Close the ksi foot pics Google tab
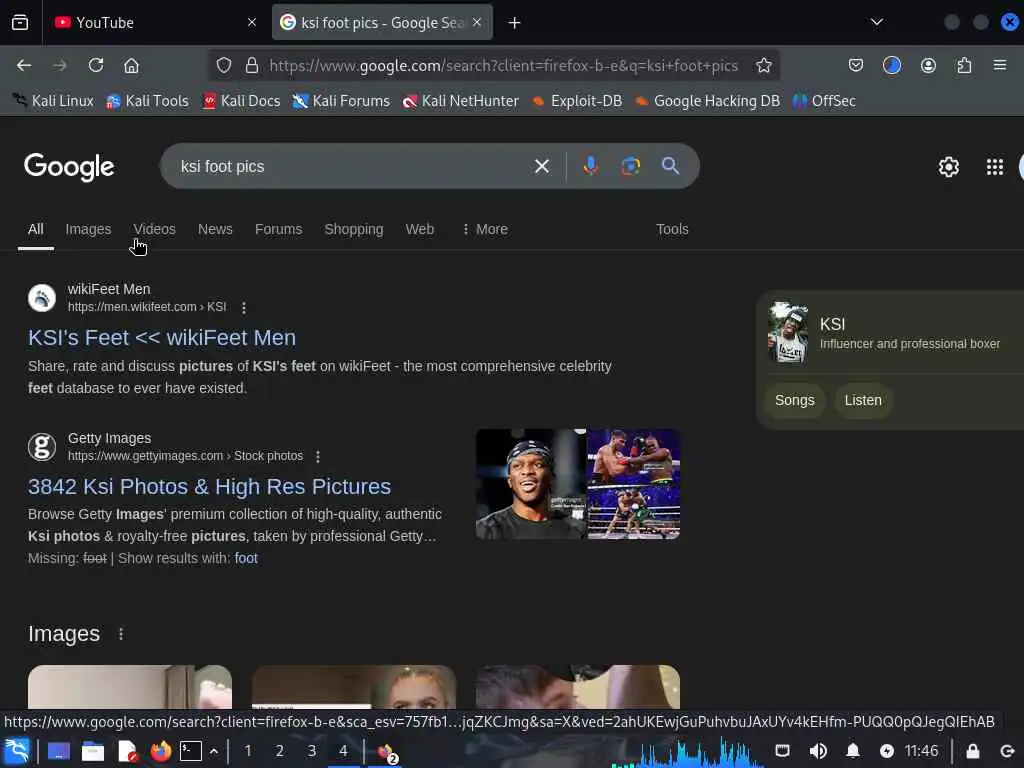The height and width of the screenshot is (768, 1024). (477, 23)
